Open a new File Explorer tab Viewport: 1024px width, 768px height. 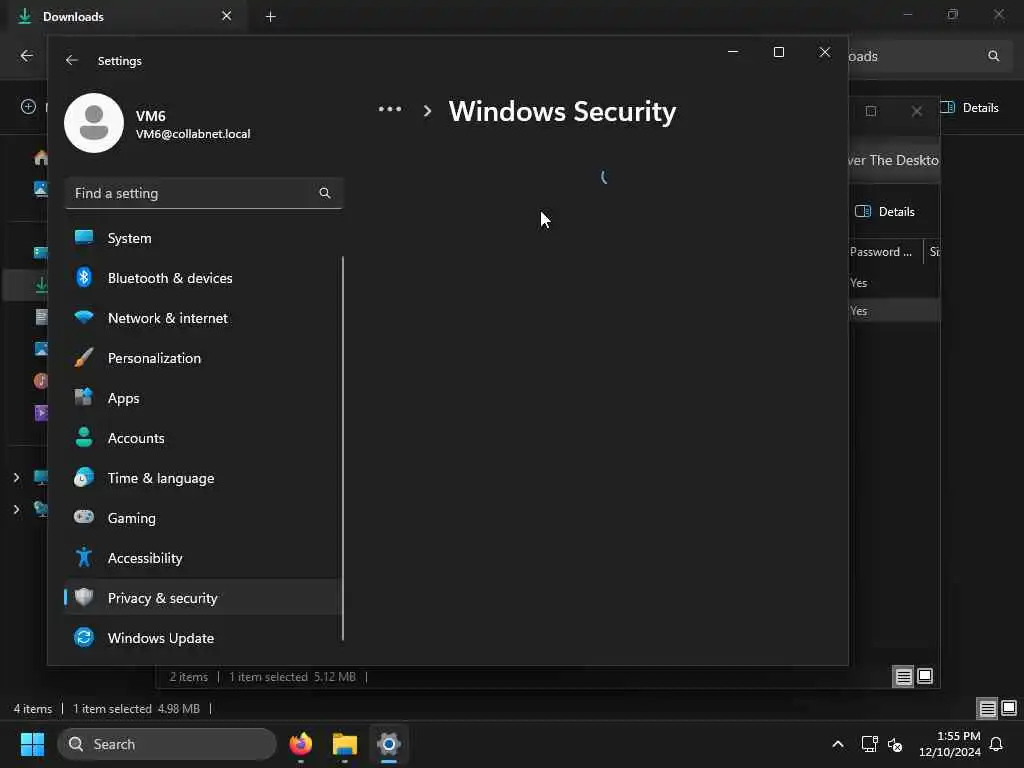coord(270,17)
